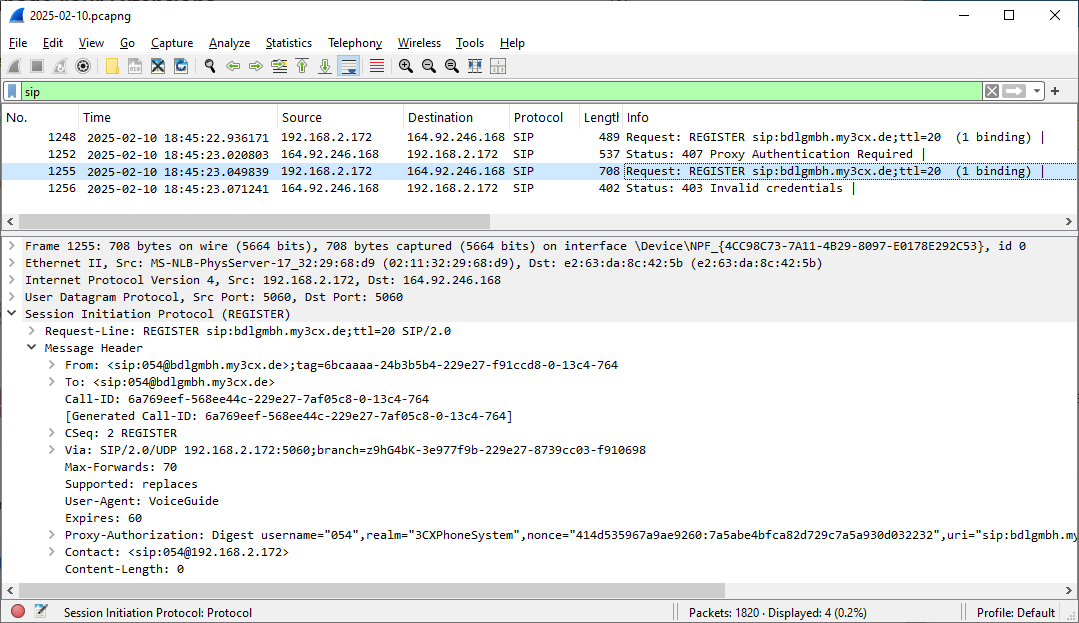
Task: Expand the Request-Line node
Action: pyautogui.click(x=32, y=331)
